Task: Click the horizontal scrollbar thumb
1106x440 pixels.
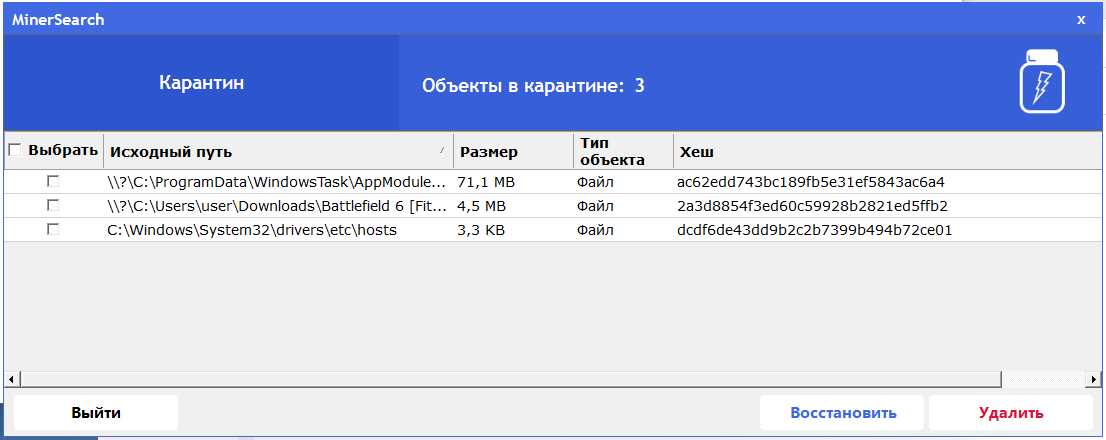Action: click(x=511, y=379)
